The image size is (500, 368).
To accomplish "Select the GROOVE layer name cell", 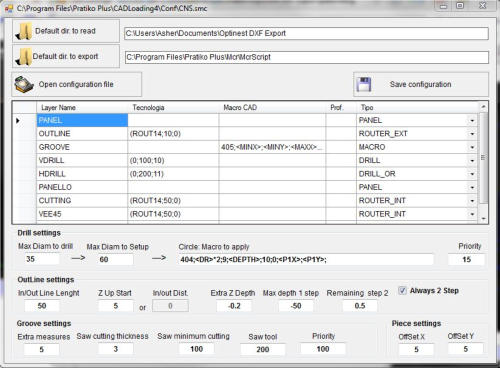I will pyautogui.click(x=82, y=147).
